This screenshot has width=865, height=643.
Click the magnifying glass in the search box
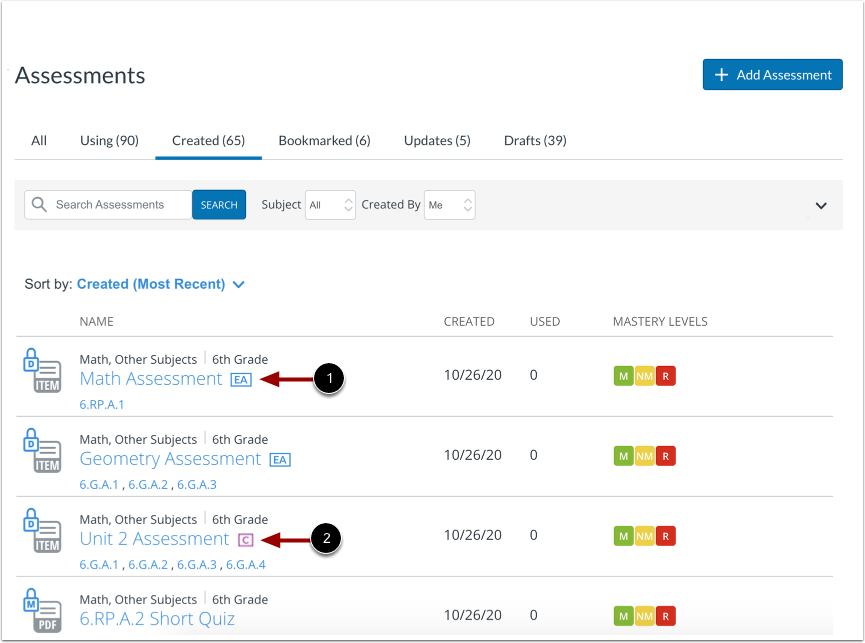tap(38, 204)
